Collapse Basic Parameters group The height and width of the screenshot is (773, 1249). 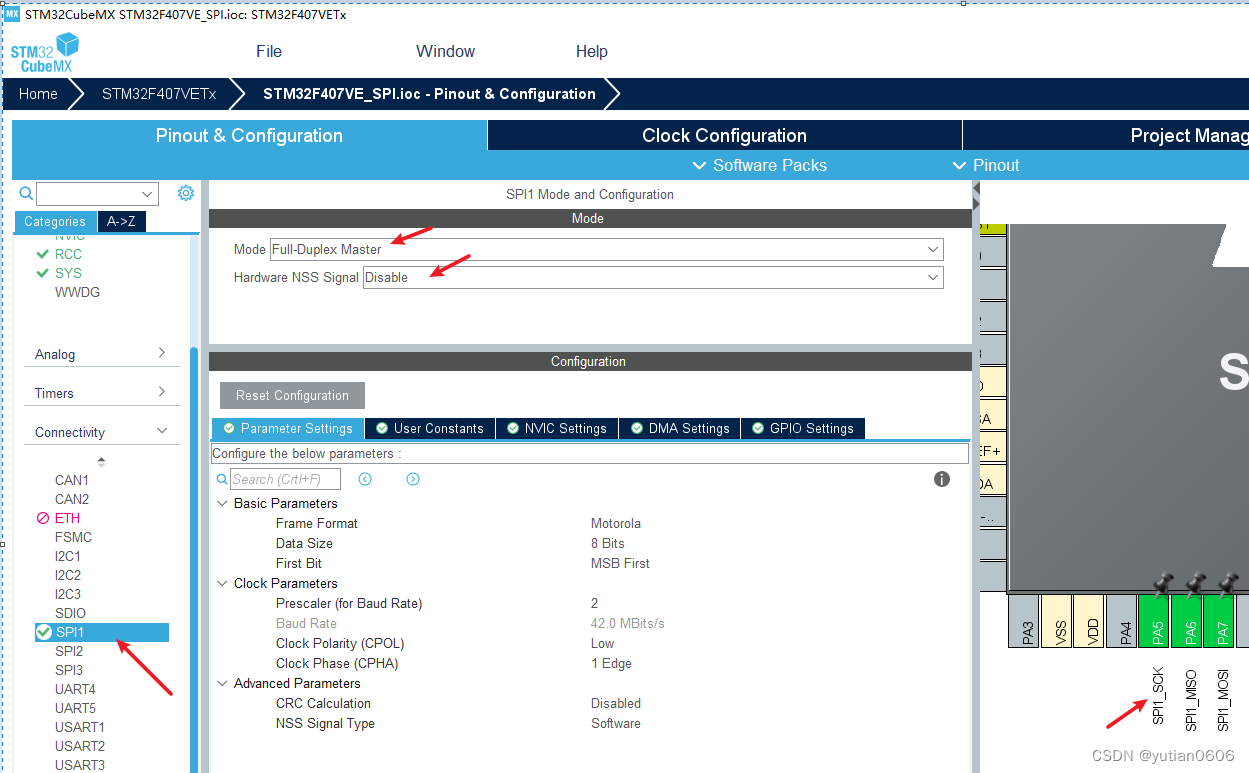click(222, 503)
